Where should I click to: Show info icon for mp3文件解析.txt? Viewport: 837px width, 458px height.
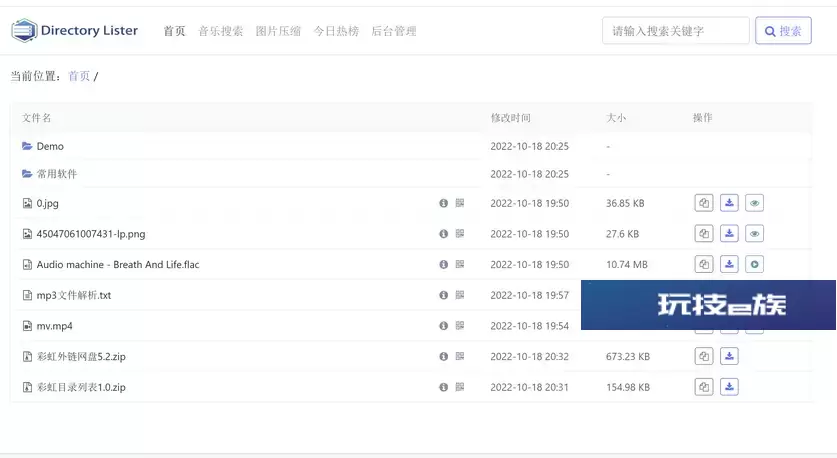click(x=443, y=295)
